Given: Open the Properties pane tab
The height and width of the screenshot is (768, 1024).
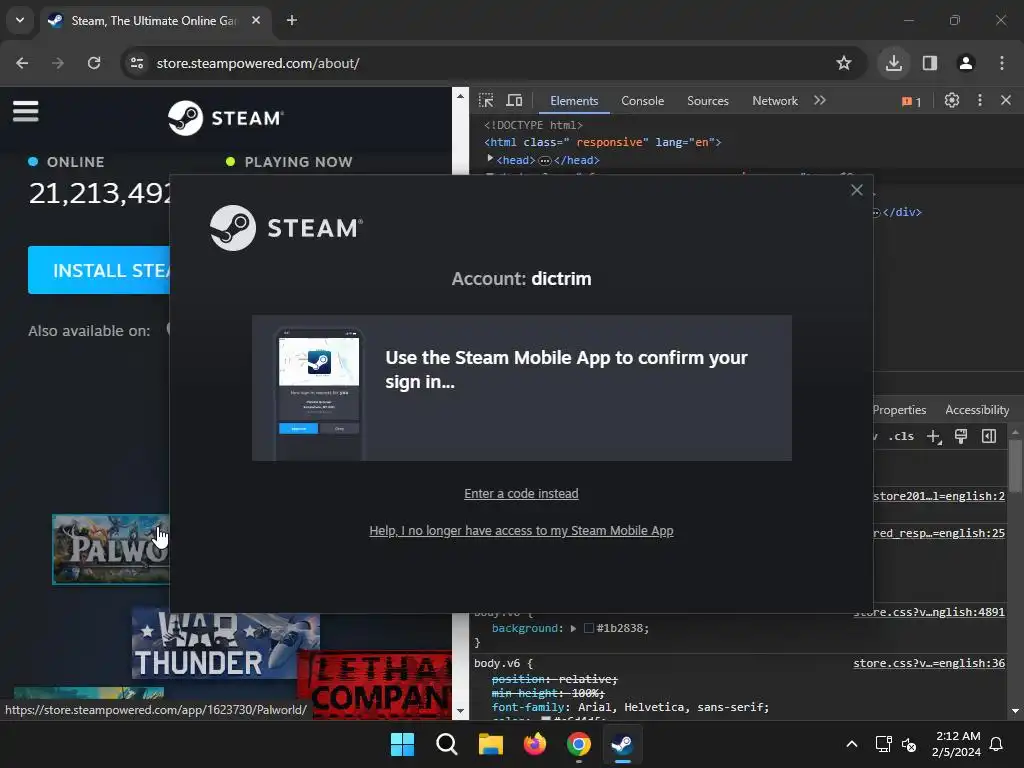Looking at the screenshot, I should coord(899,409).
